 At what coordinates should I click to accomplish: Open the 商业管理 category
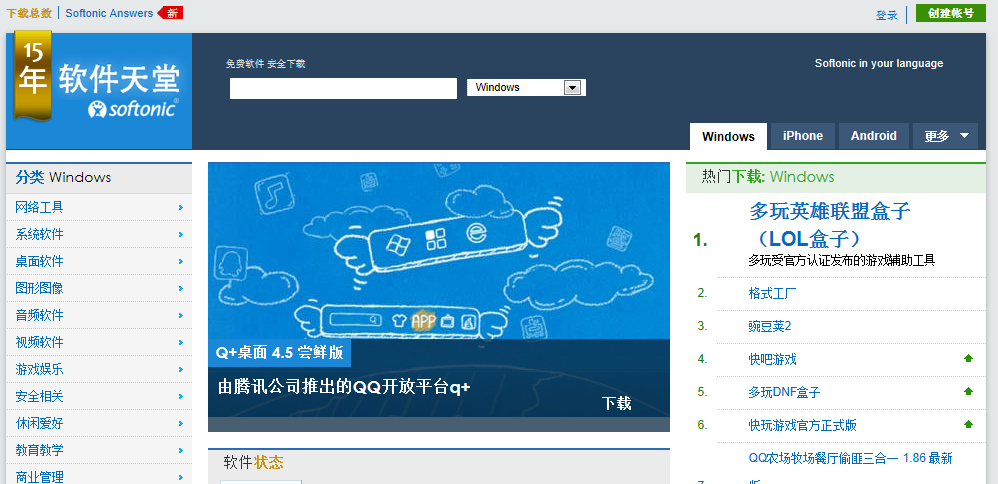click(x=39, y=477)
